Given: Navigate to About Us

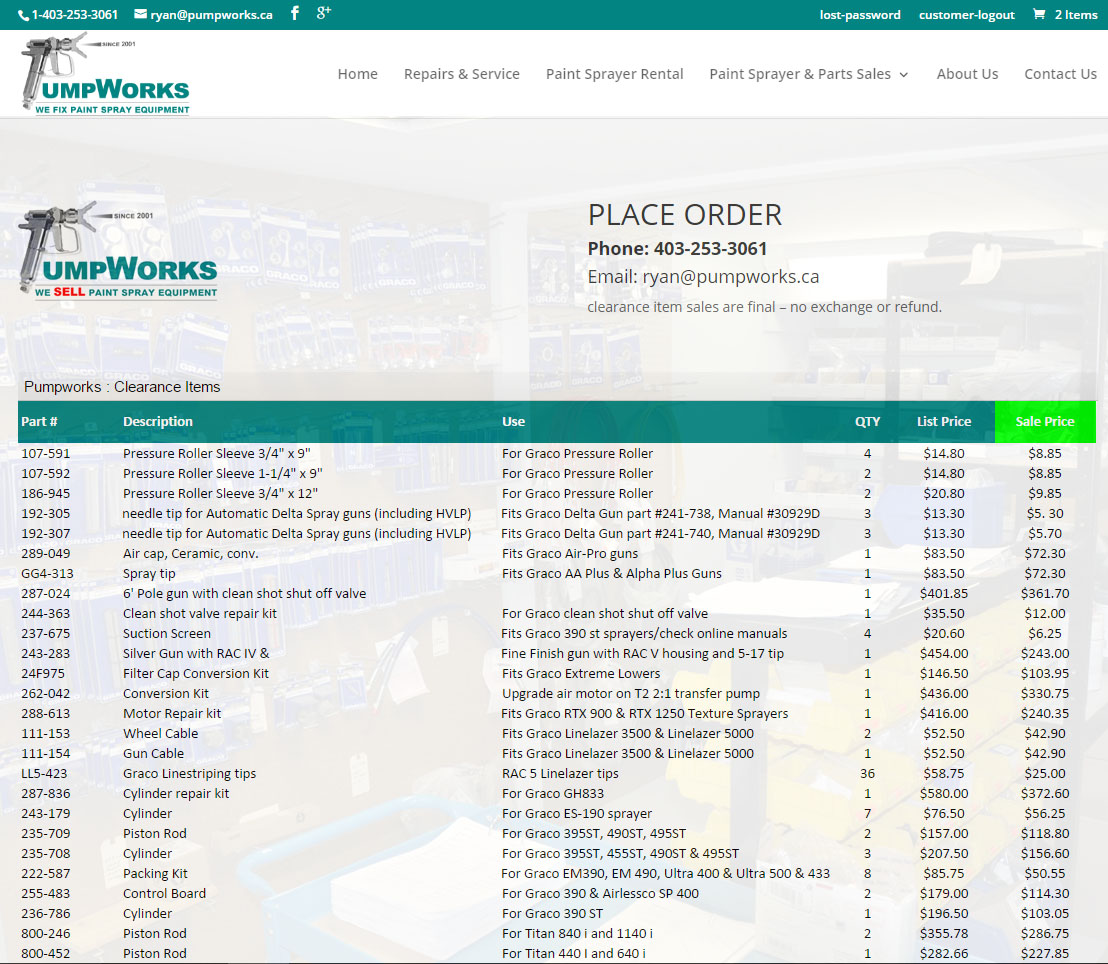Looking at the screenshot, I should click(x=967, y=74).
